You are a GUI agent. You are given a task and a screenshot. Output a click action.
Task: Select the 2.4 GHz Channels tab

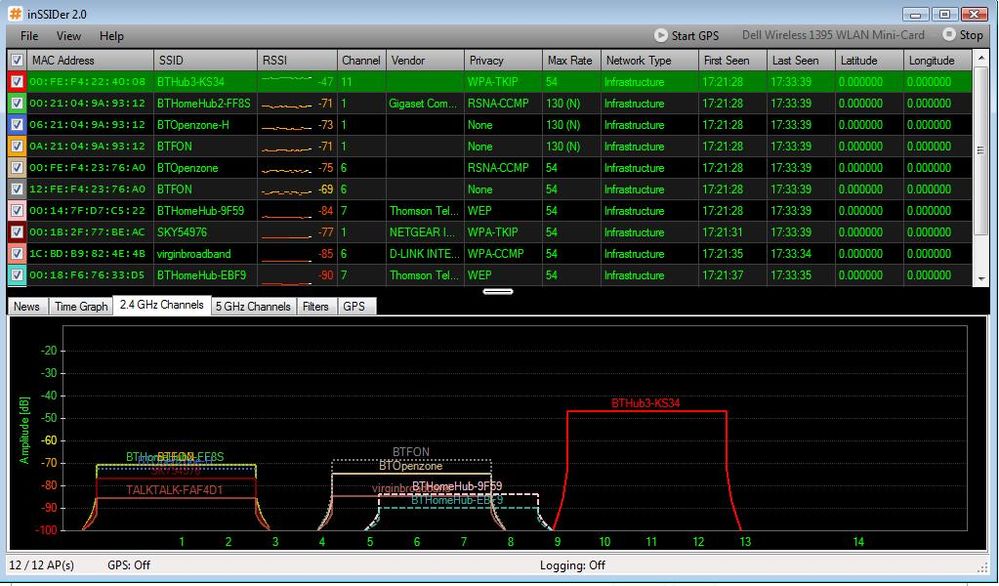(x=161, y=305)
